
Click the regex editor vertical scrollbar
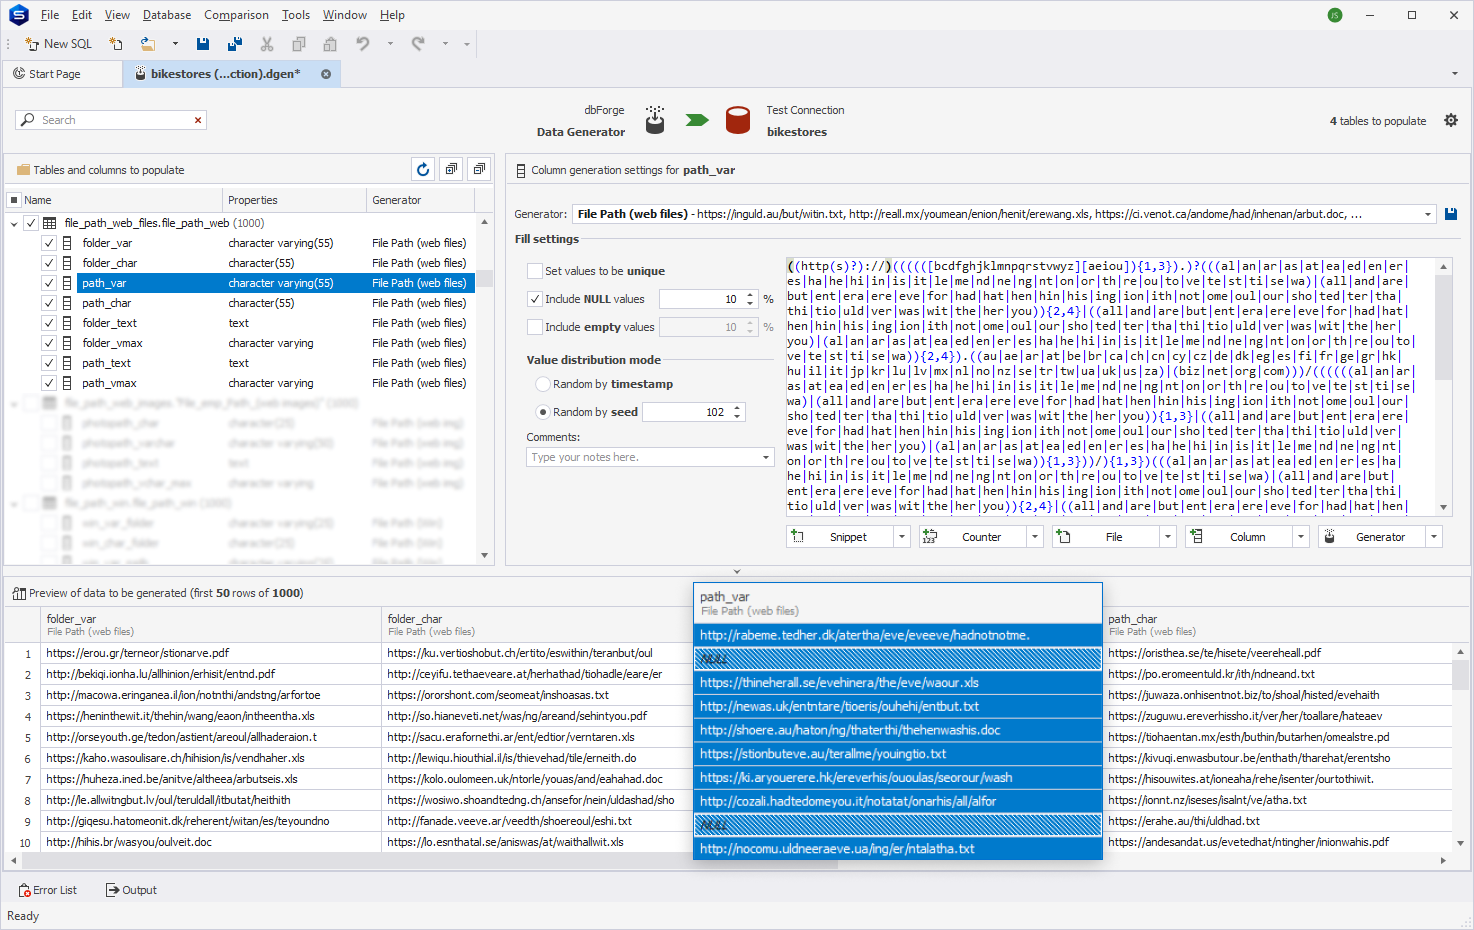[1443, 386]
